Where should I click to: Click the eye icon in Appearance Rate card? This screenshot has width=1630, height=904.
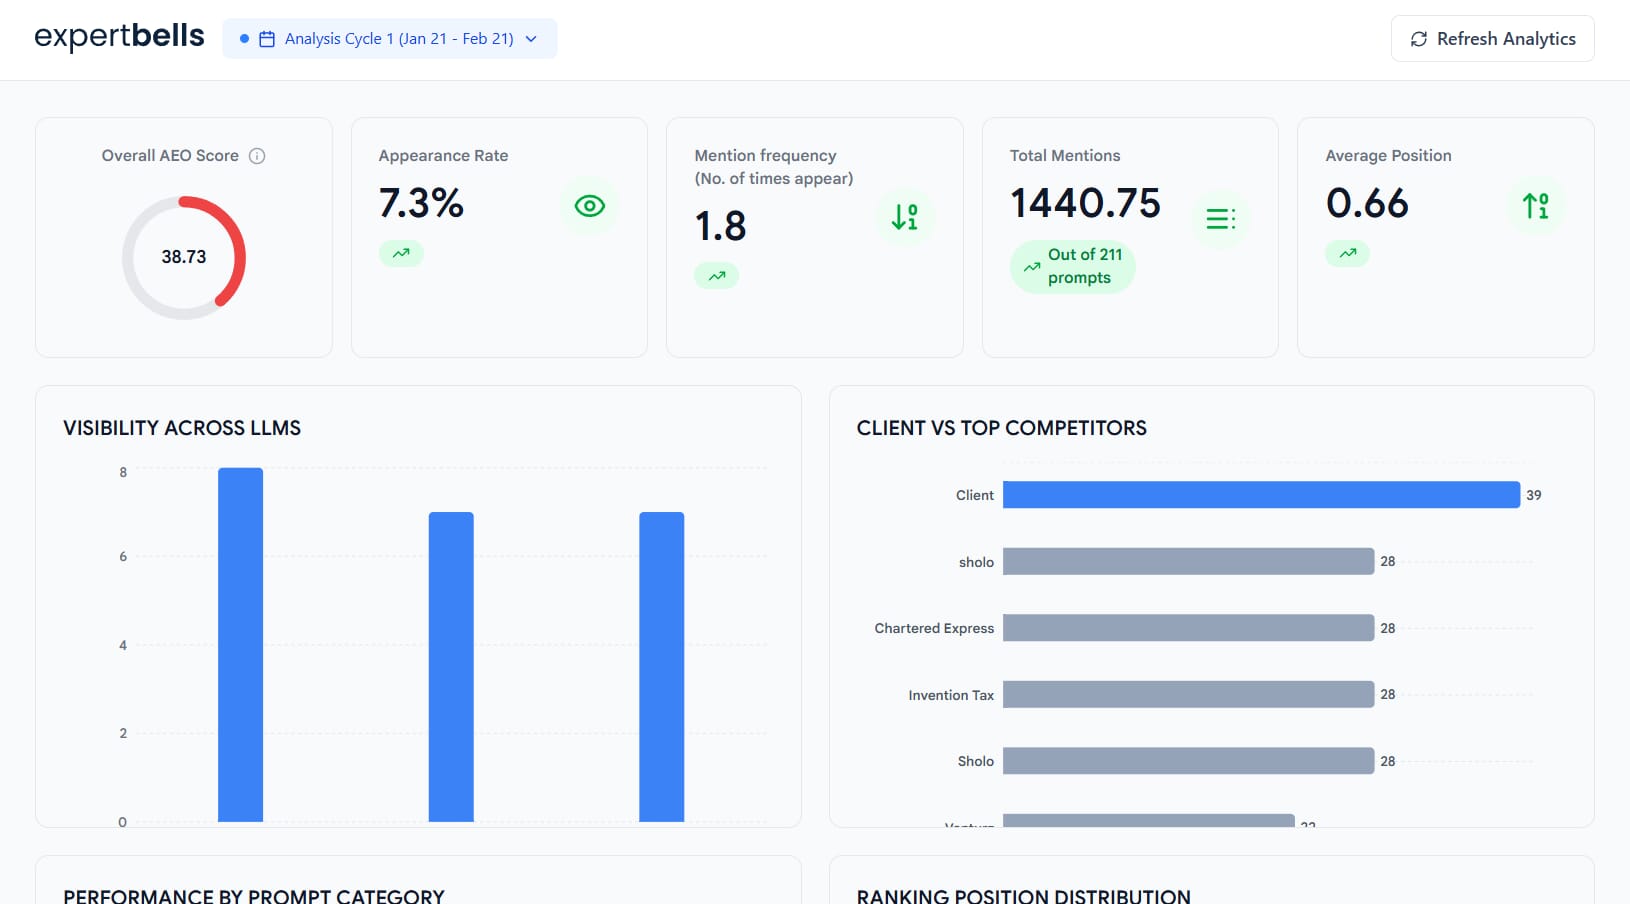[590, 206]
